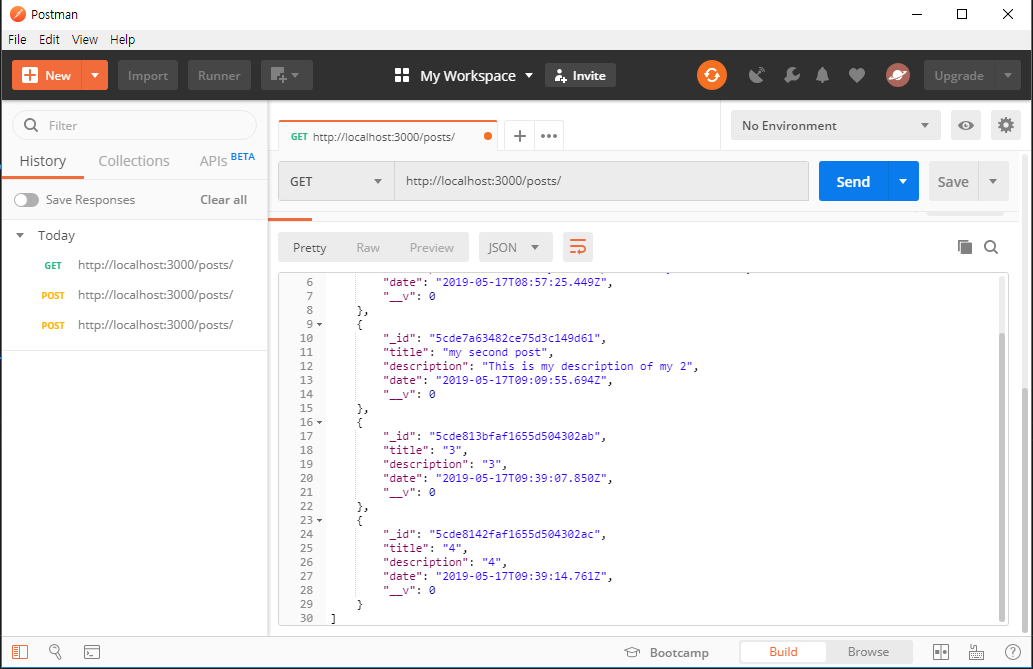The image size is (1033, 669).
Task: Copy response body to clipboard
Action: tap(964, 247)
